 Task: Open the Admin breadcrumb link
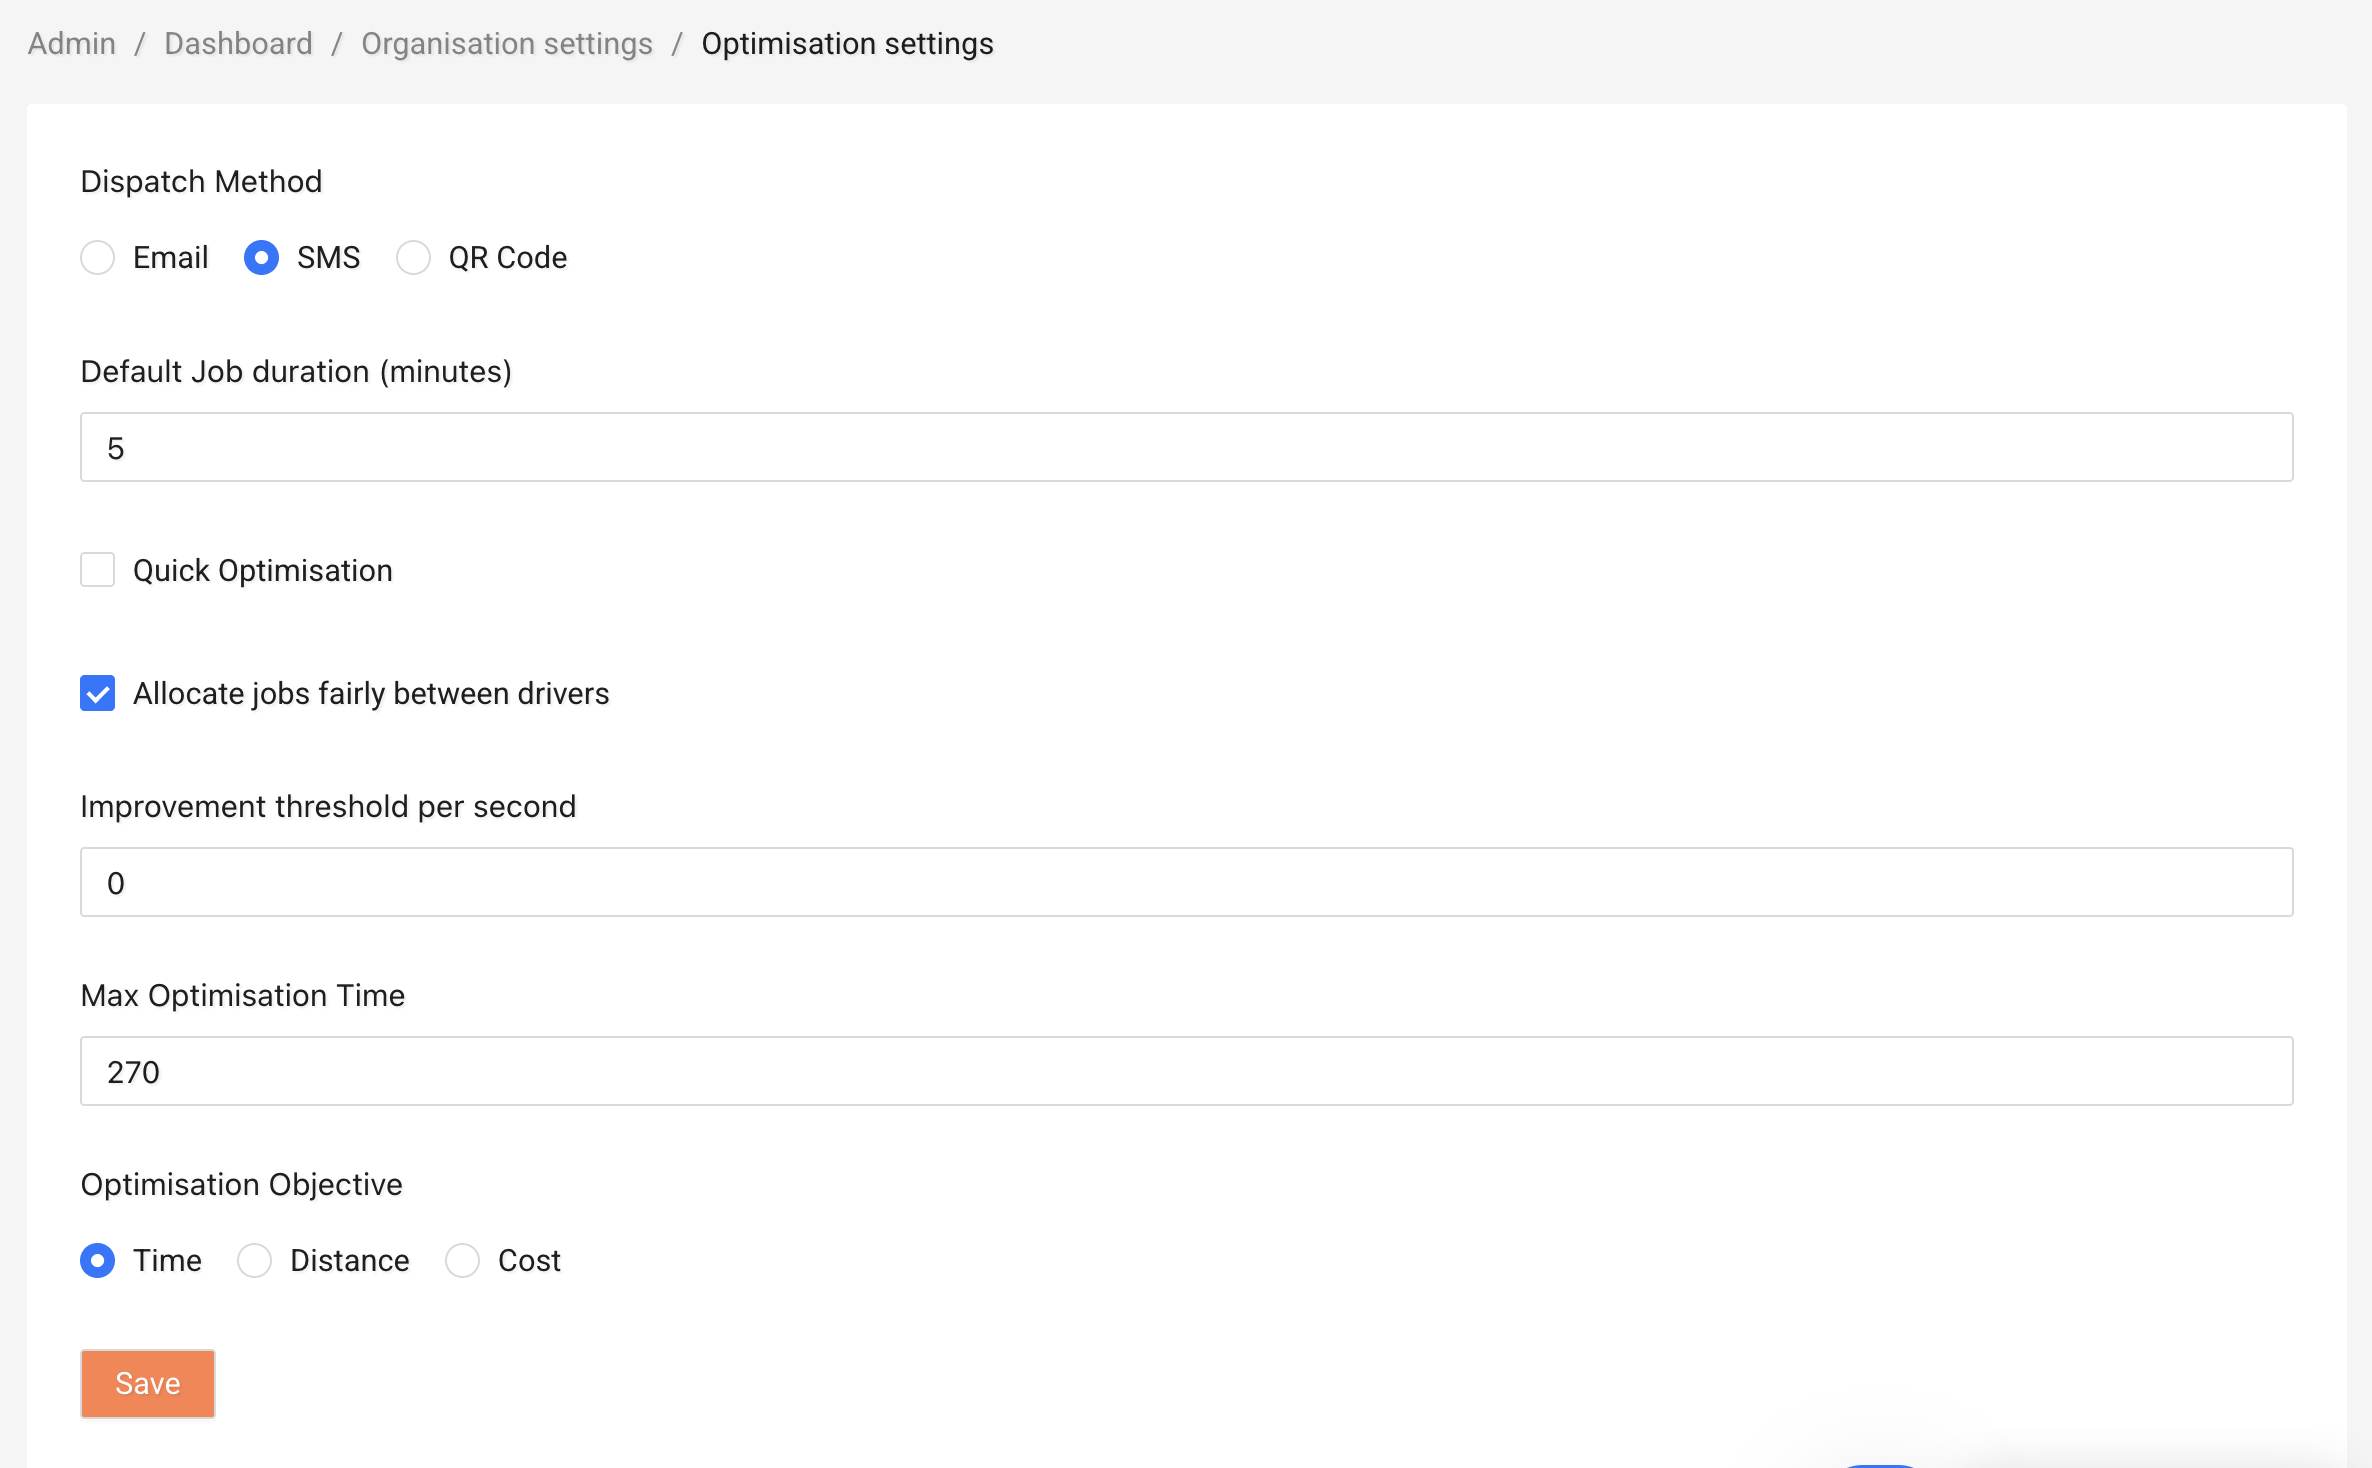(71, 43)
